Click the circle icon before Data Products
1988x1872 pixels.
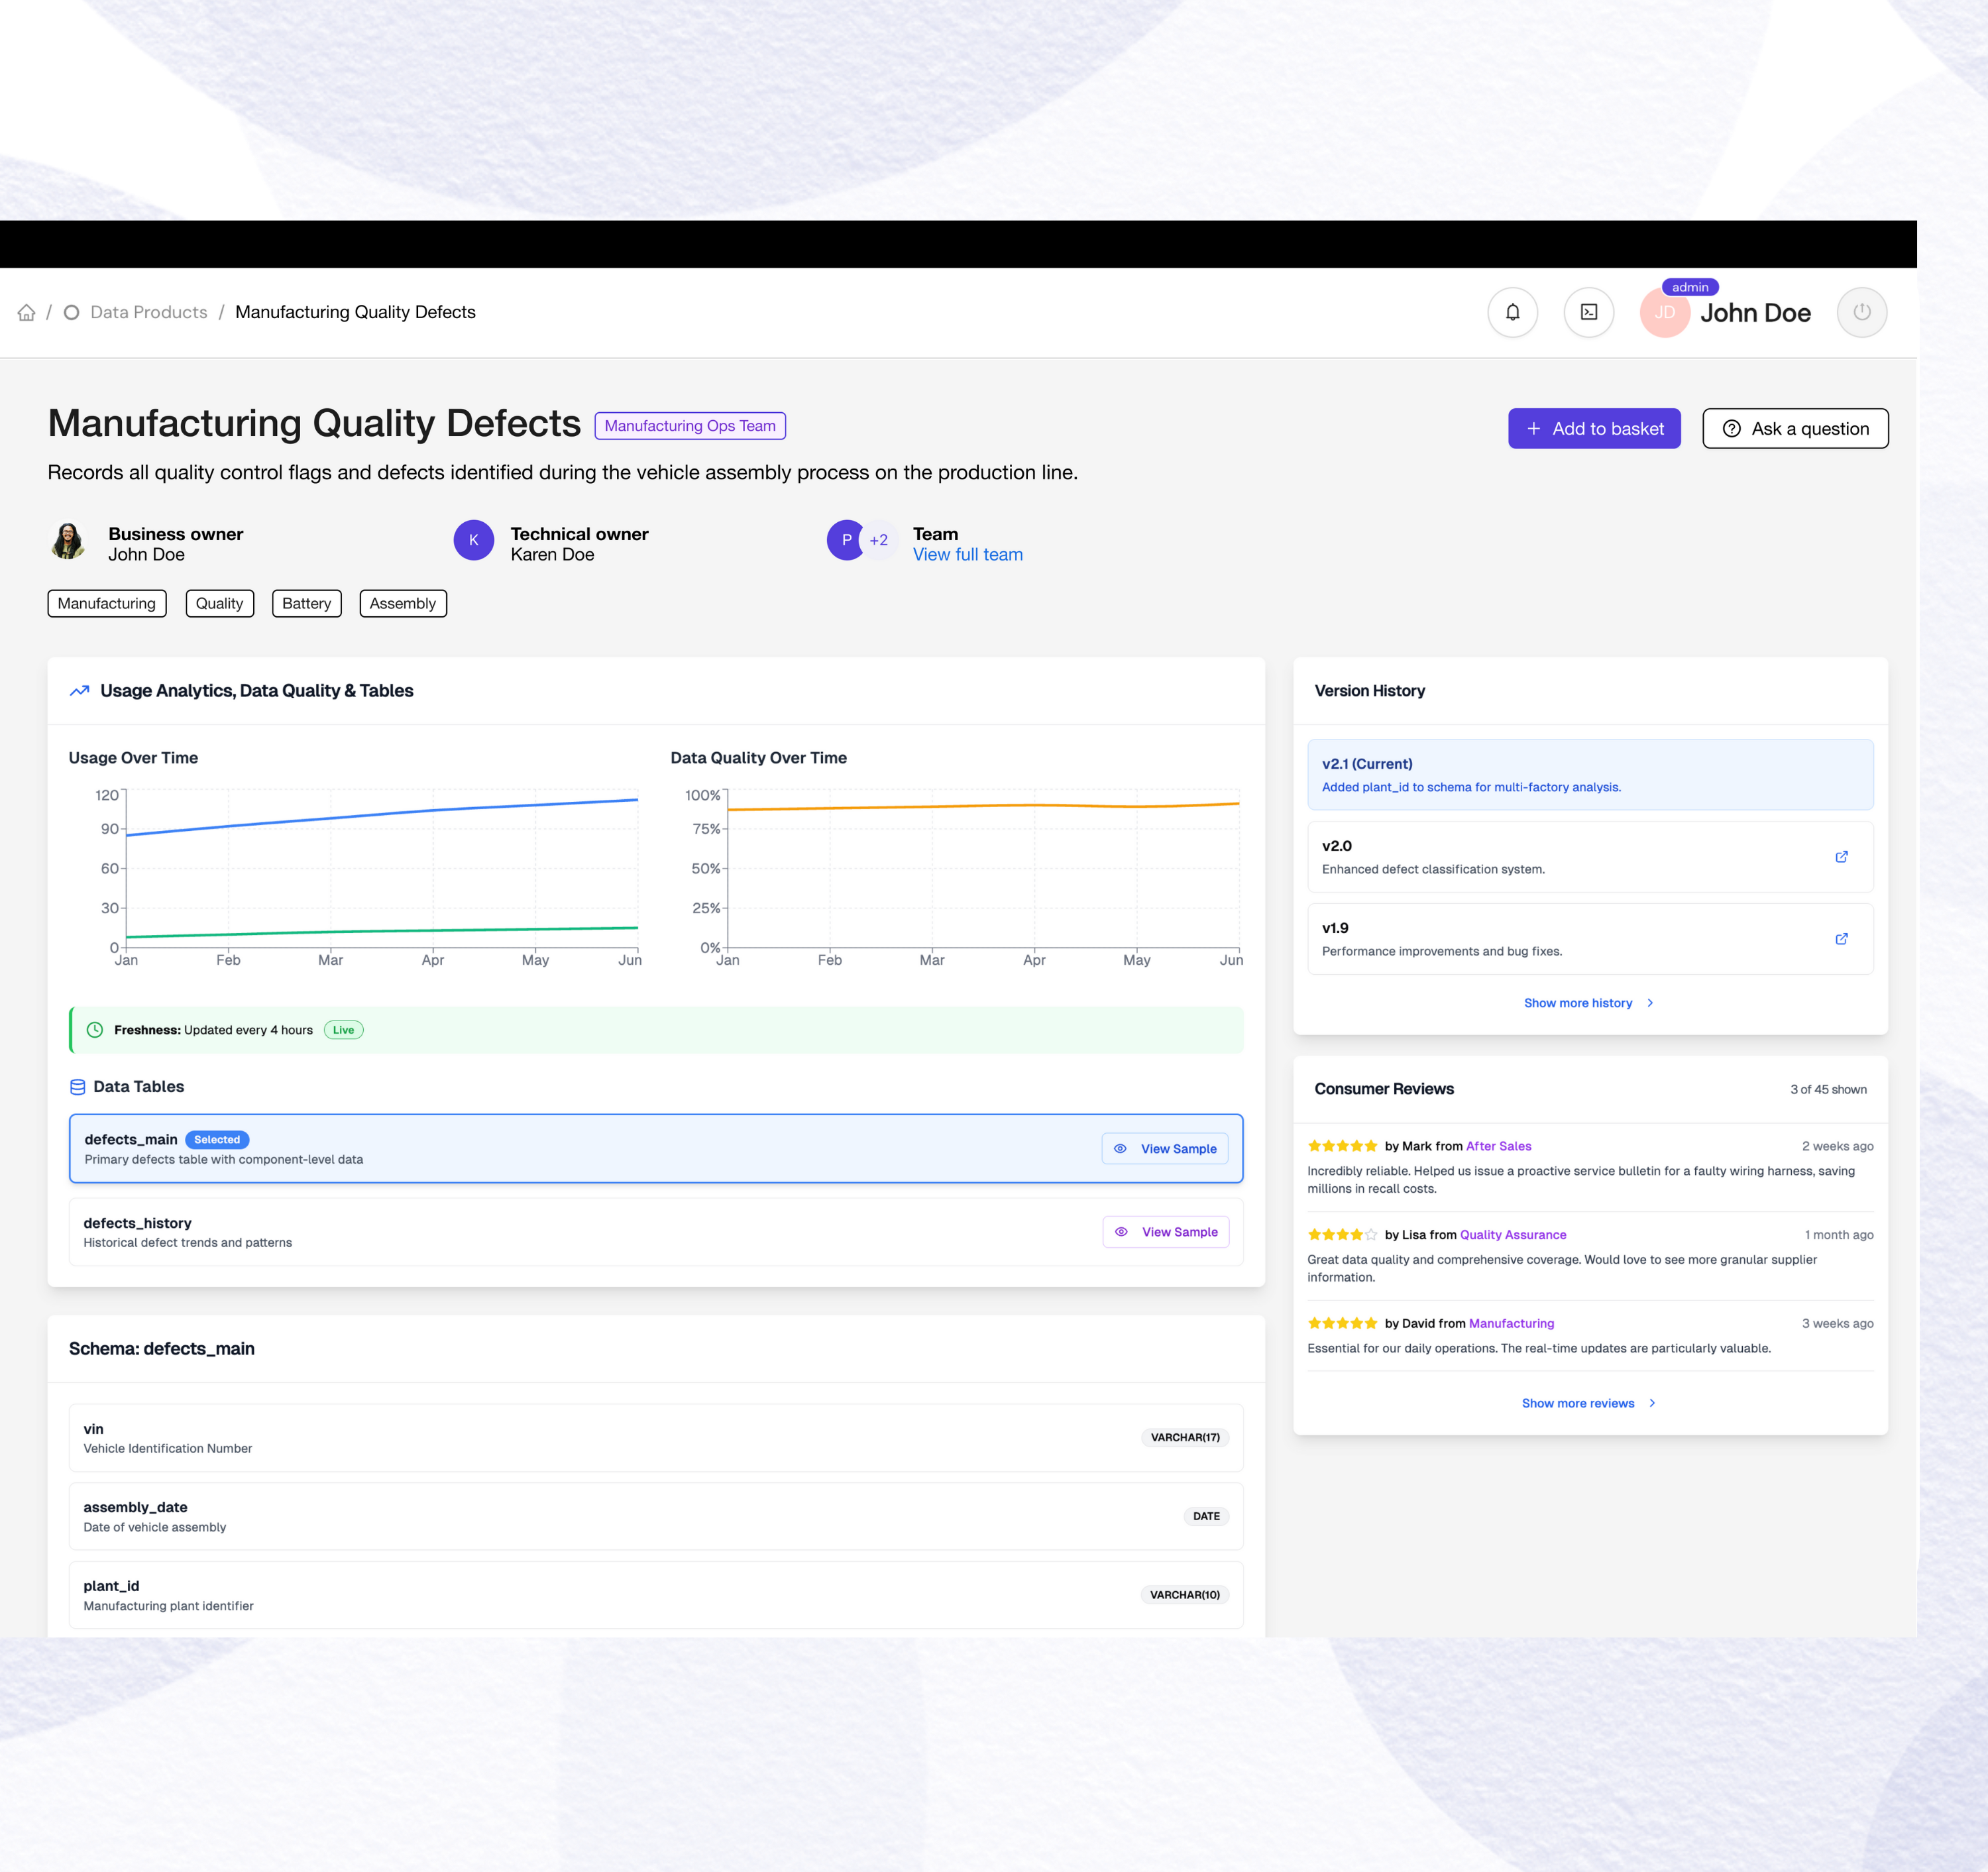71,313
